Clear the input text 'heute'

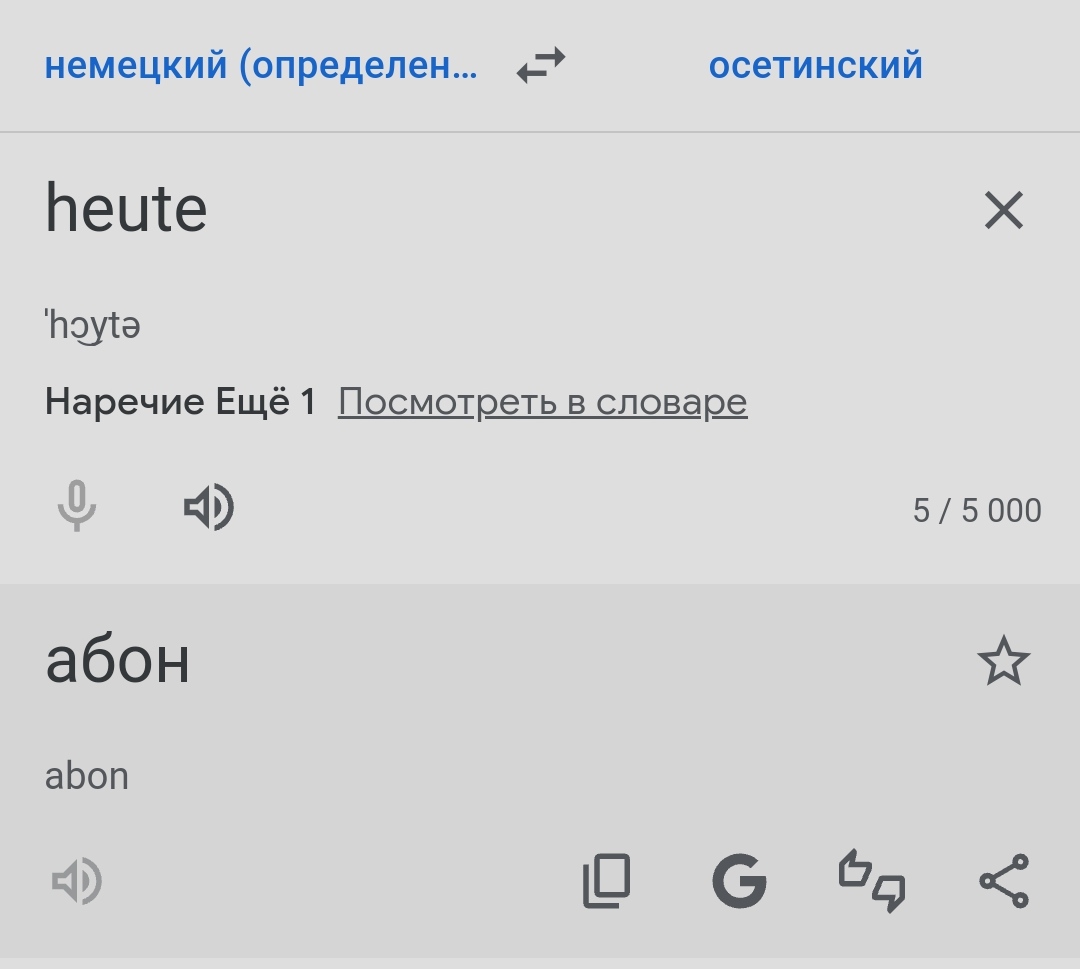(x=1004, y=210)
